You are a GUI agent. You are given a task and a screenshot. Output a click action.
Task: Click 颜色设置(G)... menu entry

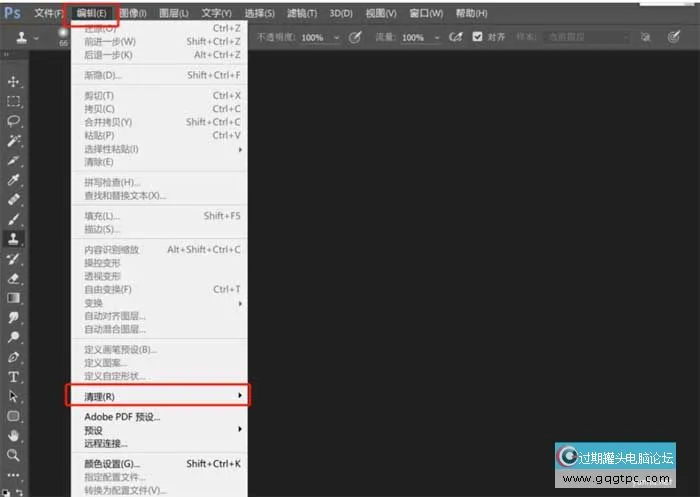pos(112,464)
